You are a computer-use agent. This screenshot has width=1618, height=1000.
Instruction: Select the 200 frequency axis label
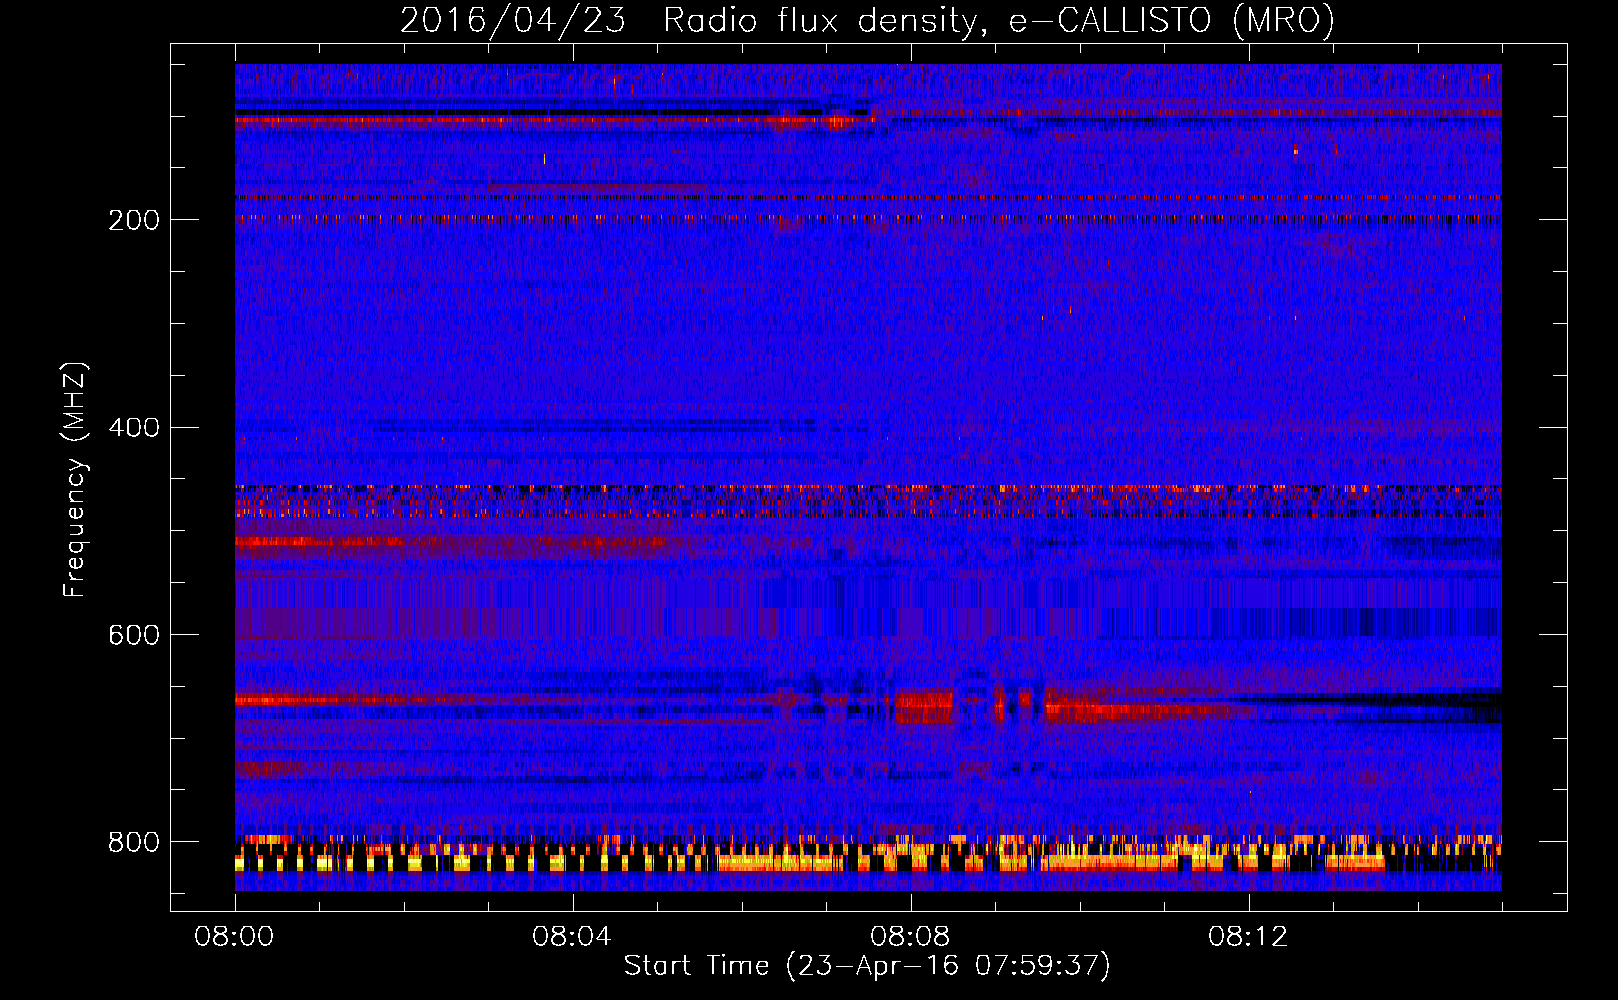[x=134, y=220]
